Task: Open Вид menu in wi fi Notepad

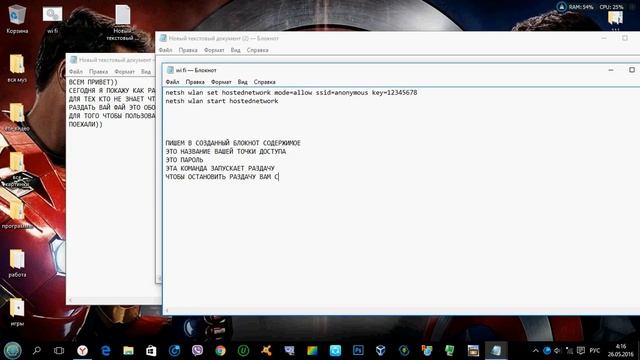Action: point(242,82)
